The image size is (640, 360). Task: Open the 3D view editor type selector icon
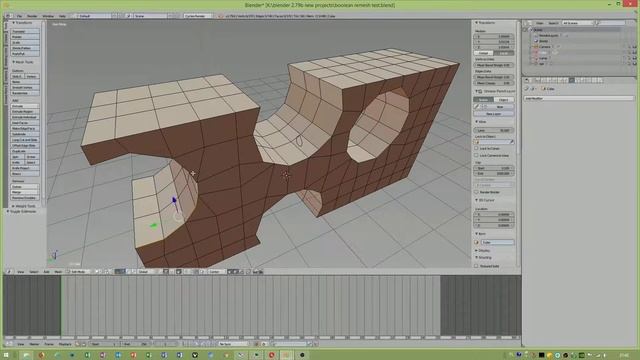point(9,271)
